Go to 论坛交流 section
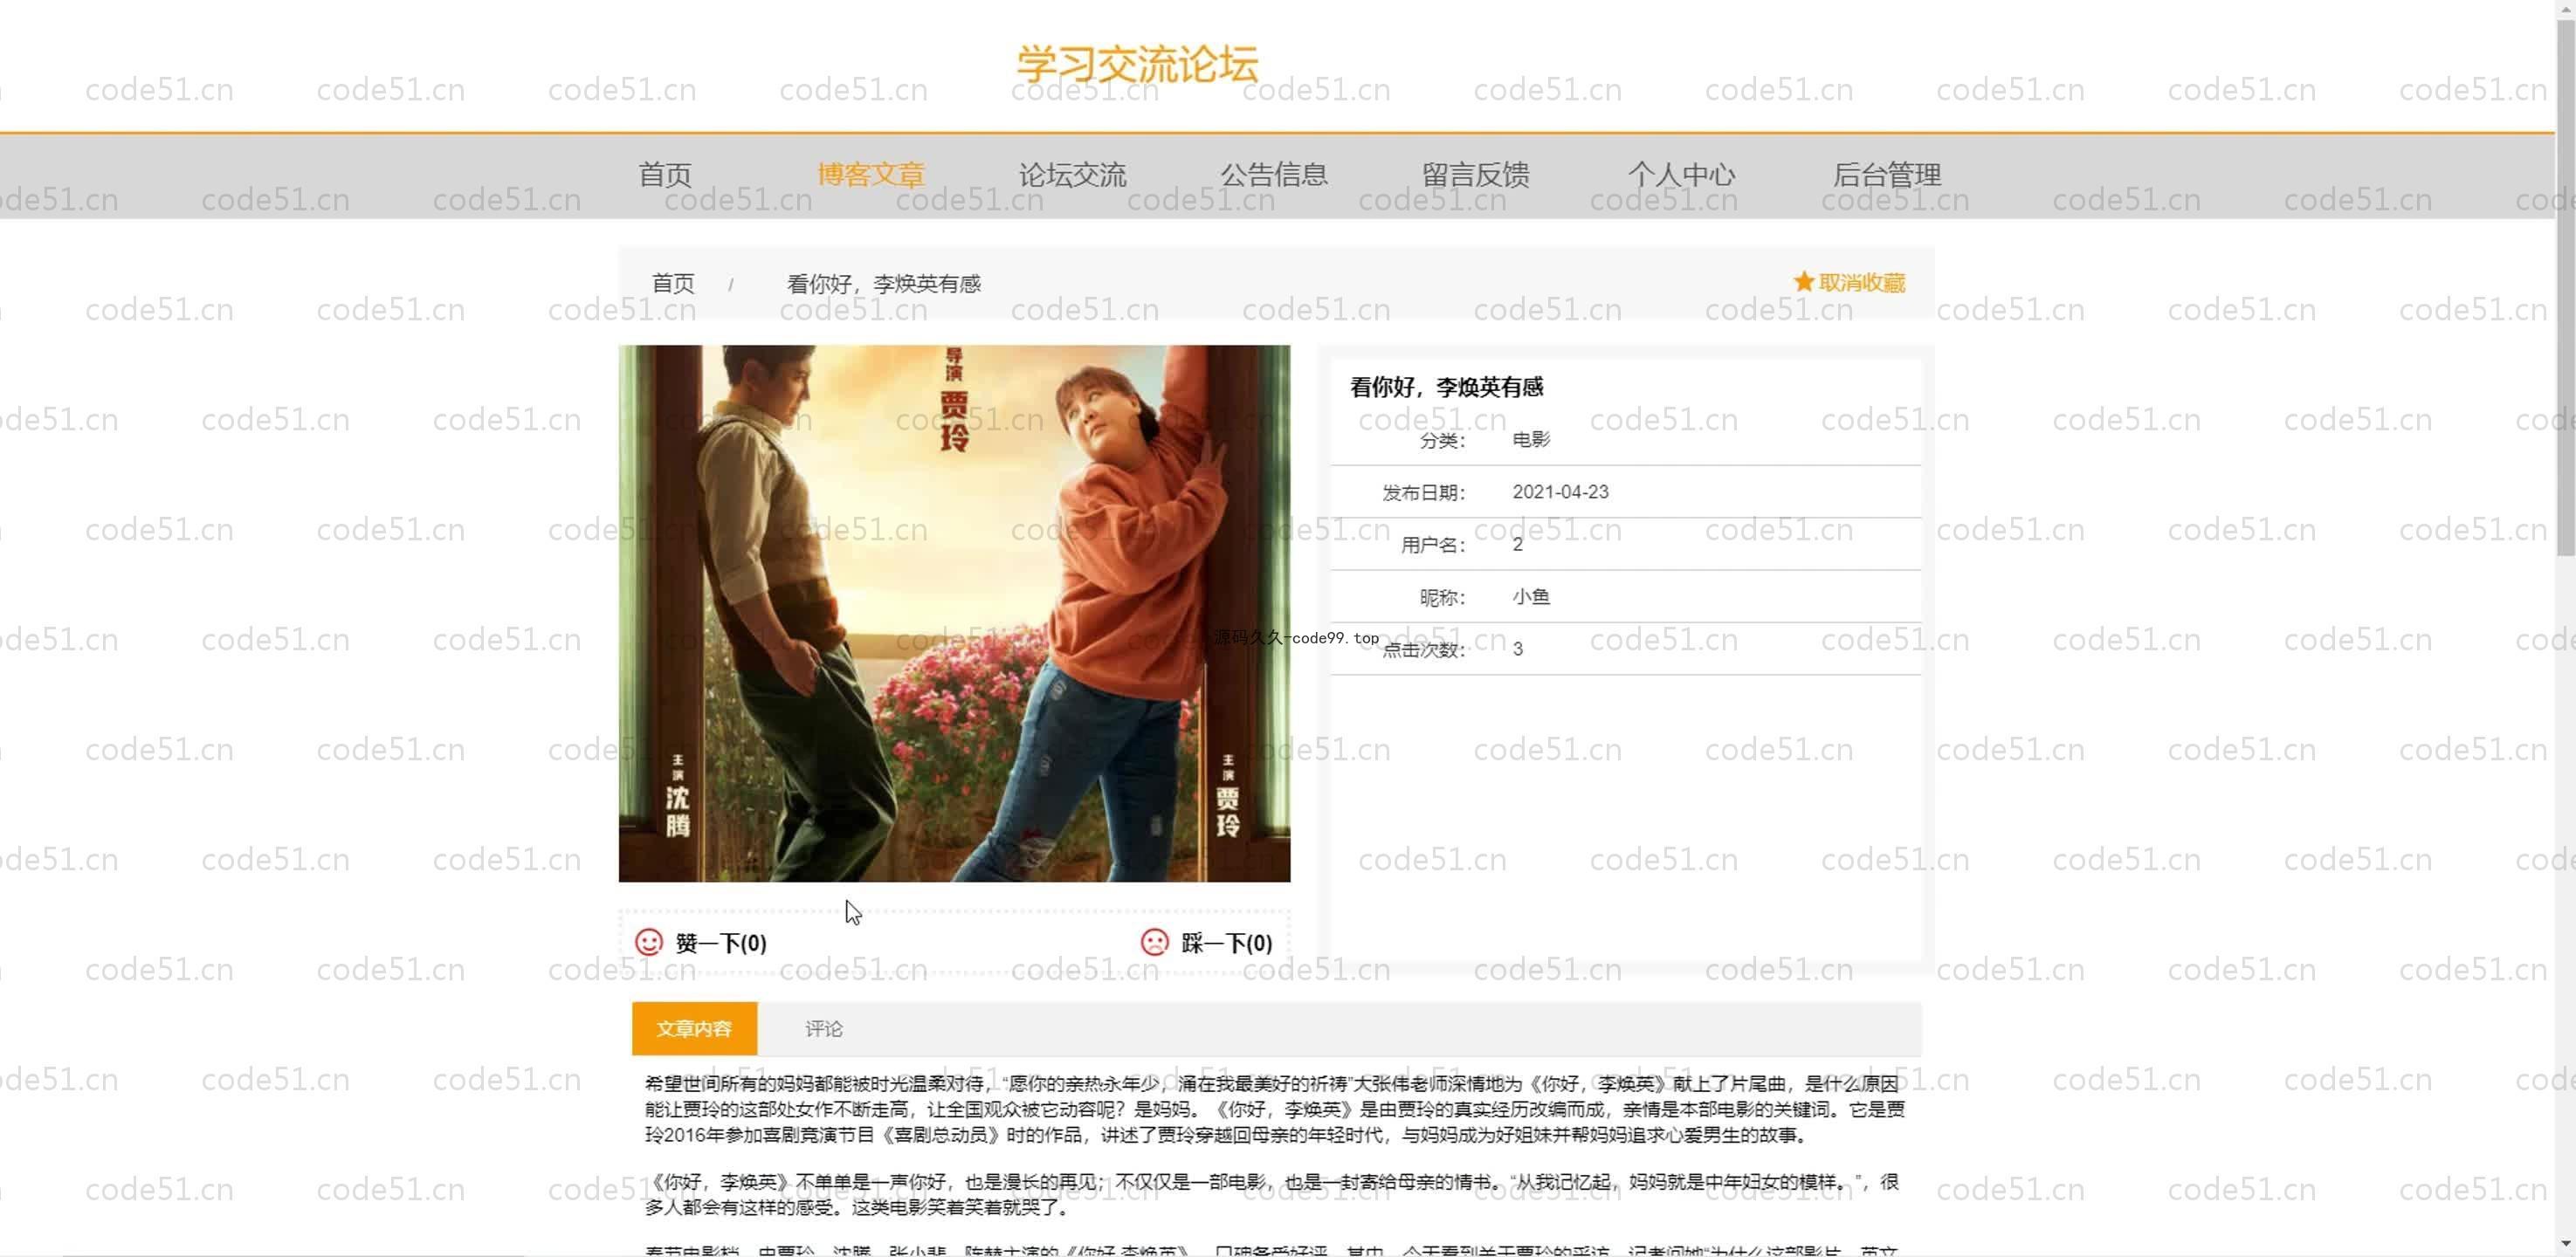2576x1257 pixels. tap(1072, 175)
